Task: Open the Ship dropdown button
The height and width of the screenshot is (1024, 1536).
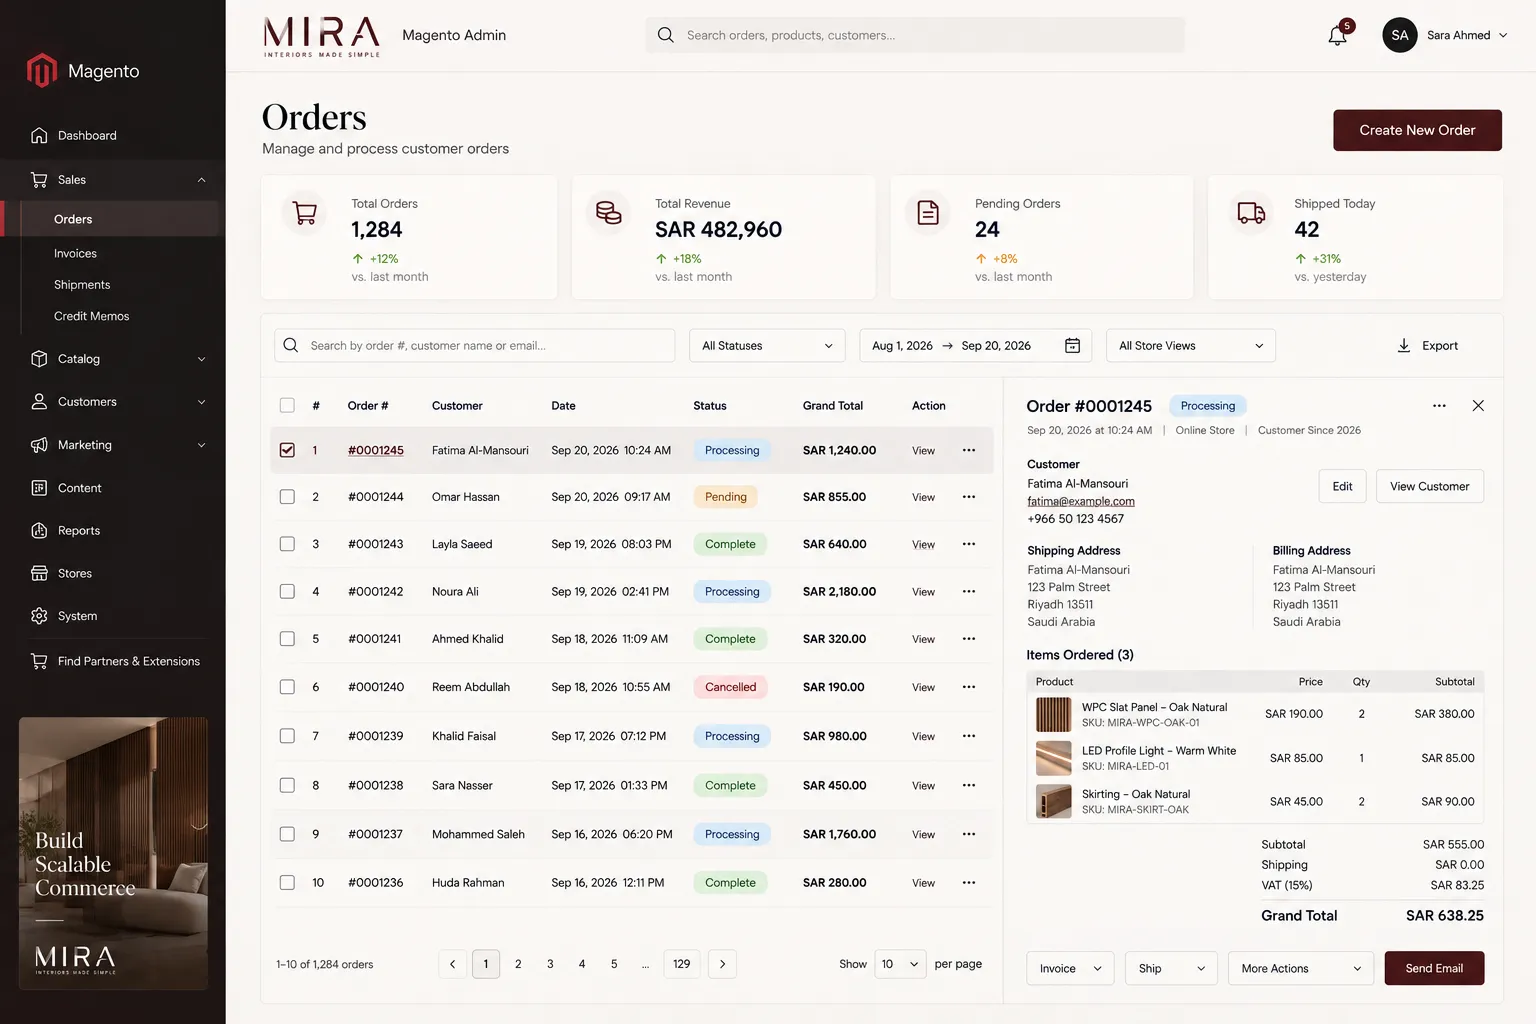Action: tap(1171, 968)
